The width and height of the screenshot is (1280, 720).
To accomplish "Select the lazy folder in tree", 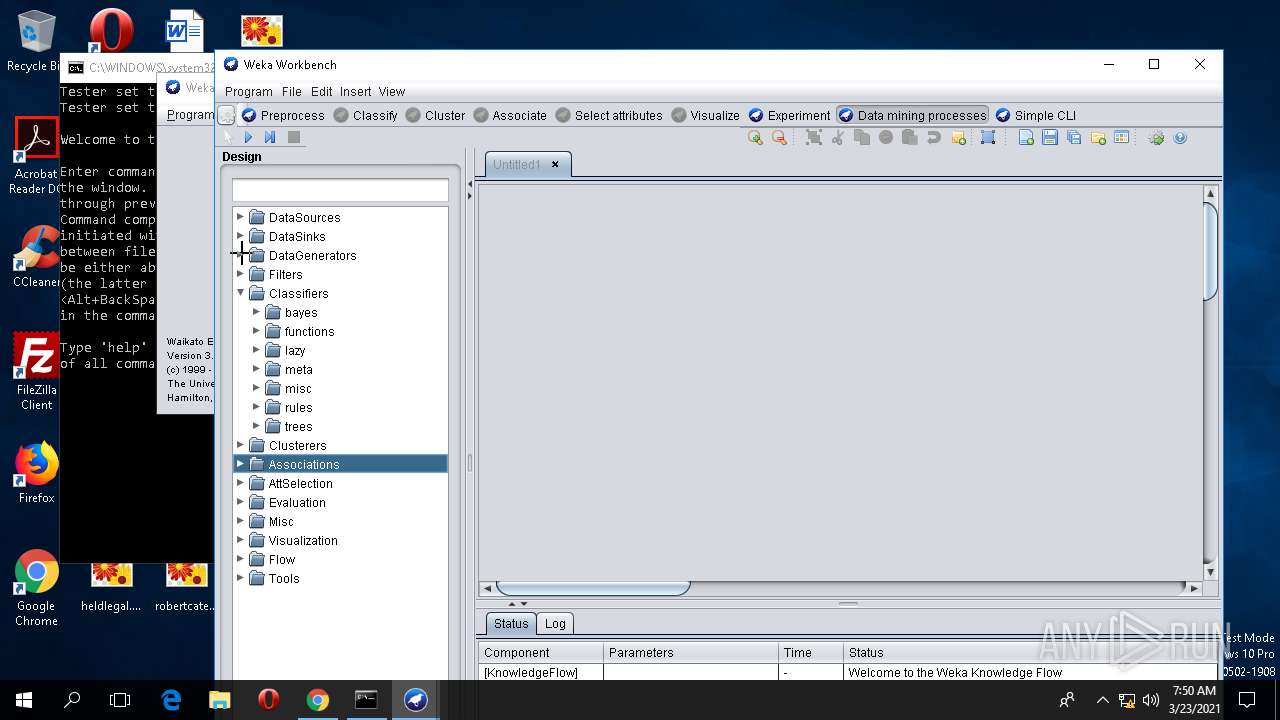I will point(294,350).
